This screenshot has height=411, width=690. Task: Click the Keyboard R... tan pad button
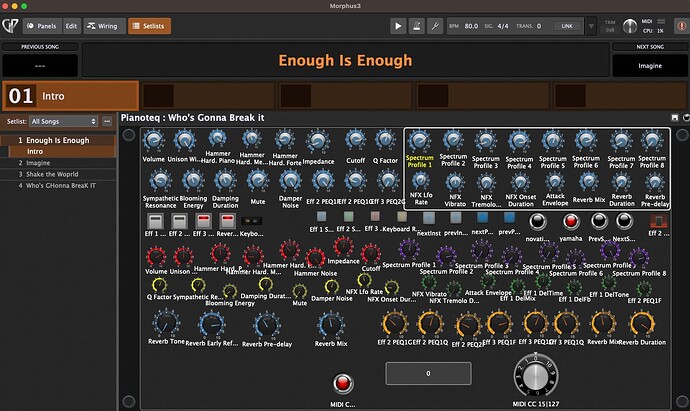coord(402,217)
